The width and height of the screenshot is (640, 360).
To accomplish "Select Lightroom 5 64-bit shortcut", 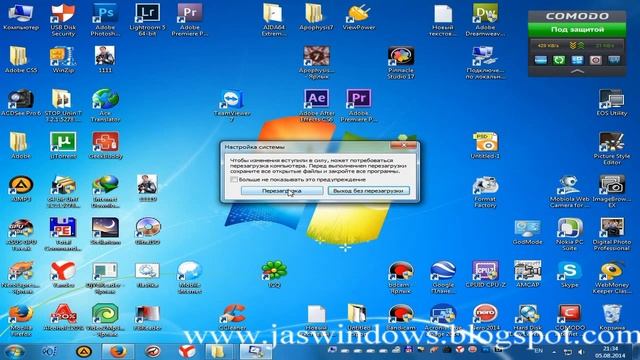I will tap(147, 20).
